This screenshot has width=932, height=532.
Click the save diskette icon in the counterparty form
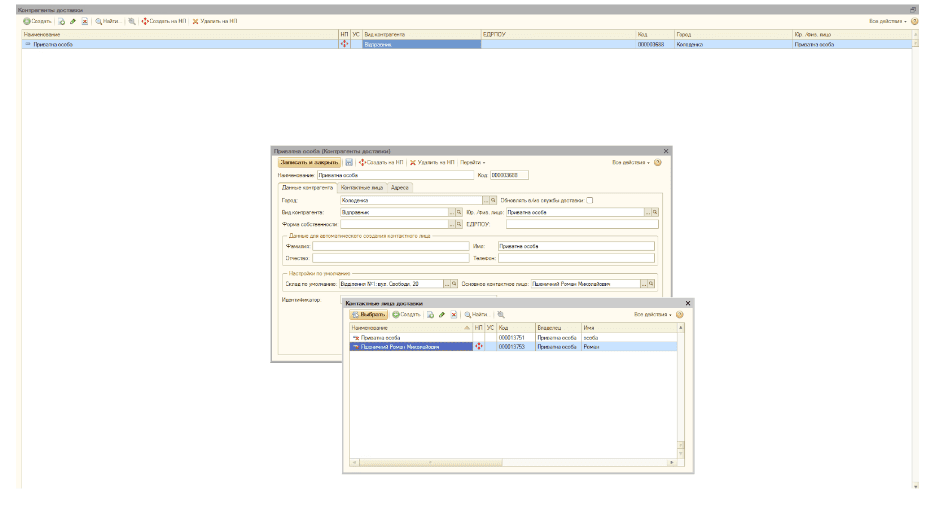pyautogui.click(x=349, y=162)
